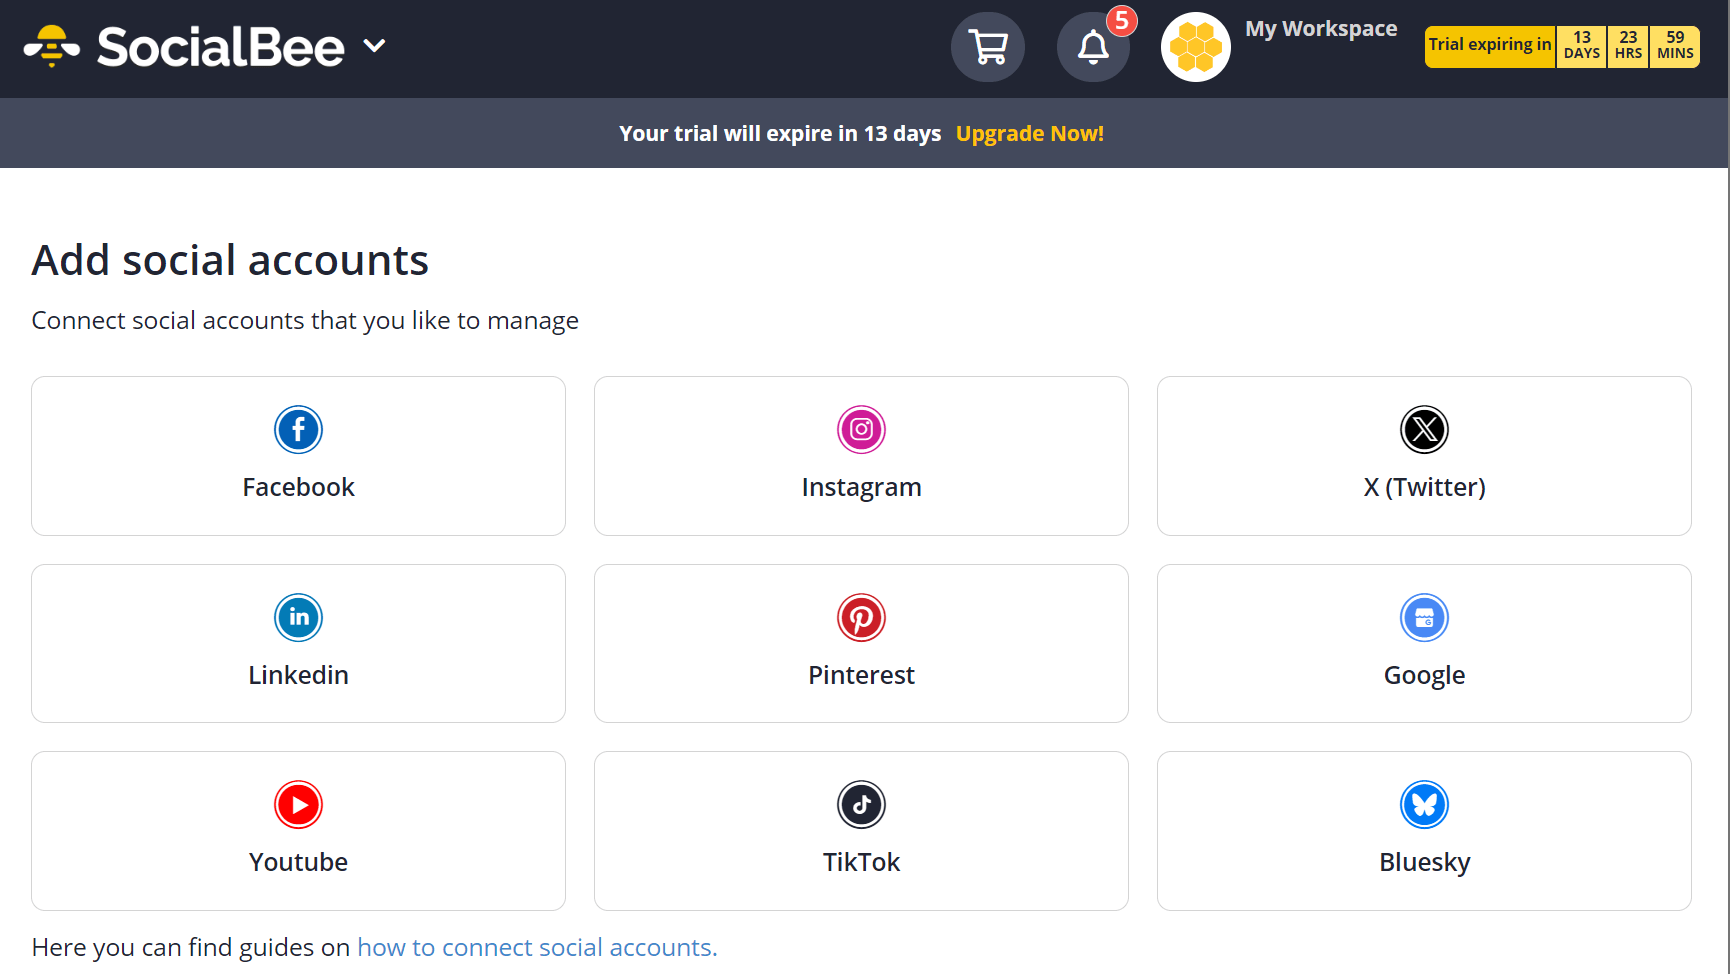1730x974 pixels.
Task: Click the Add social accounts heading
Action: click(230, 260)
